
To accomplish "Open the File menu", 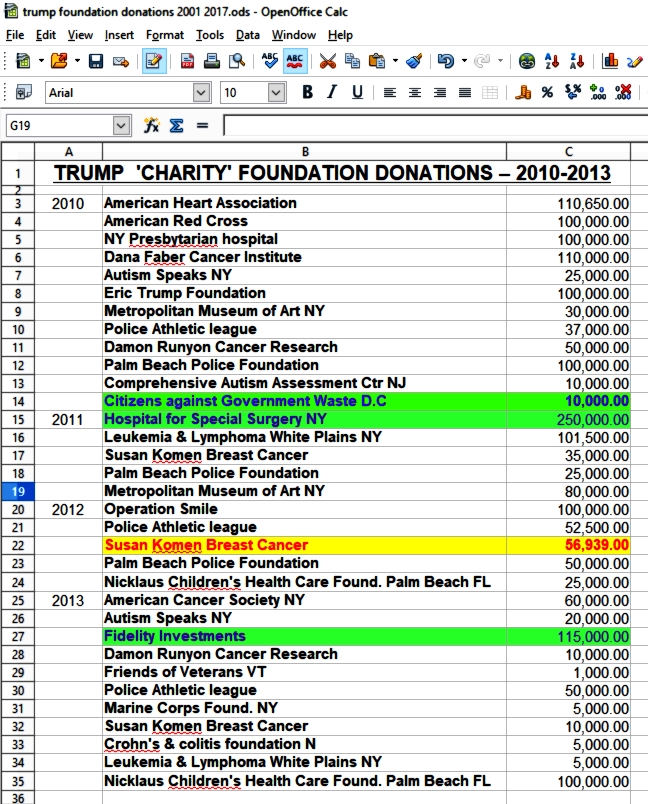I will pyautogui.click(x=15, y=35).
